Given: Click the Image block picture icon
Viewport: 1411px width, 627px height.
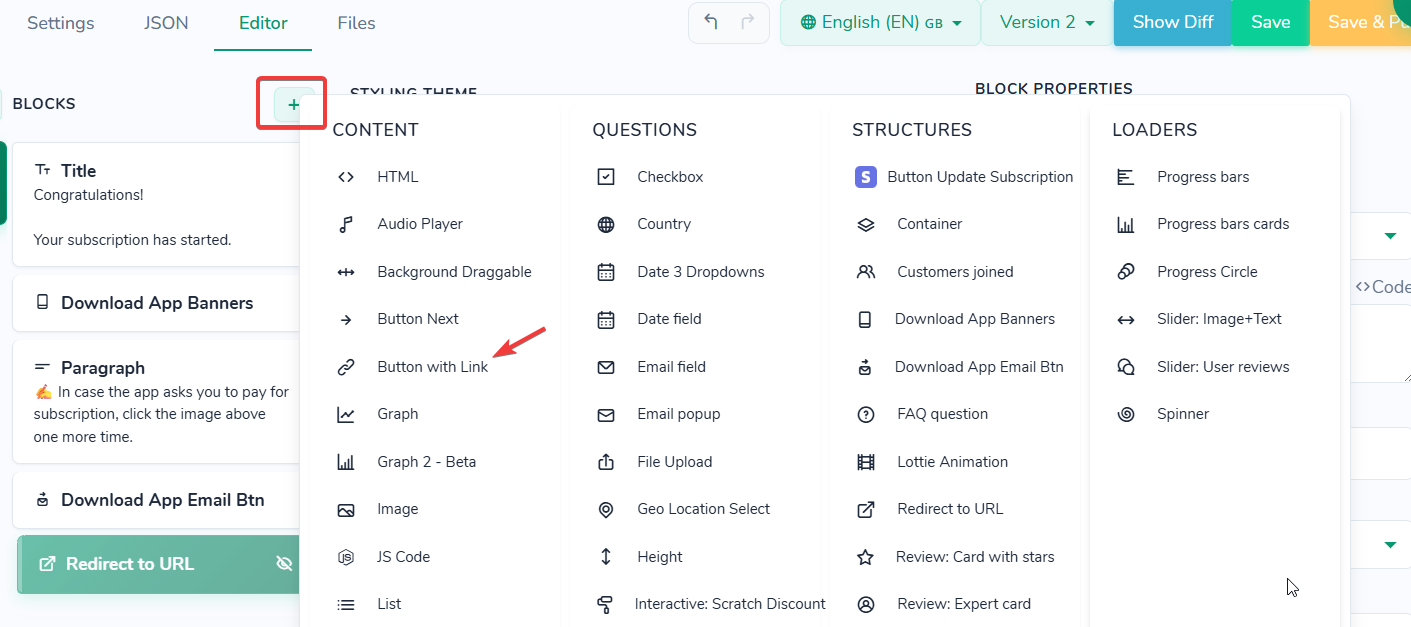Looking at the screenshot, I should point(346,510).
